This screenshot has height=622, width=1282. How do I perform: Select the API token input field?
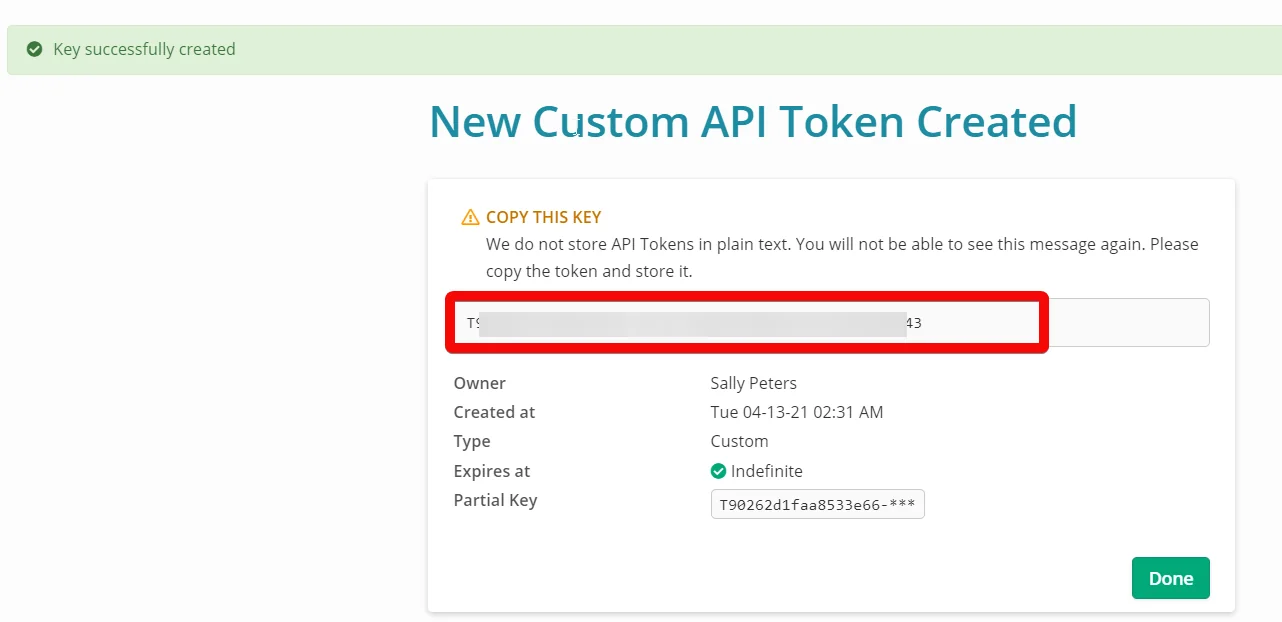click(x=828, y=323)
